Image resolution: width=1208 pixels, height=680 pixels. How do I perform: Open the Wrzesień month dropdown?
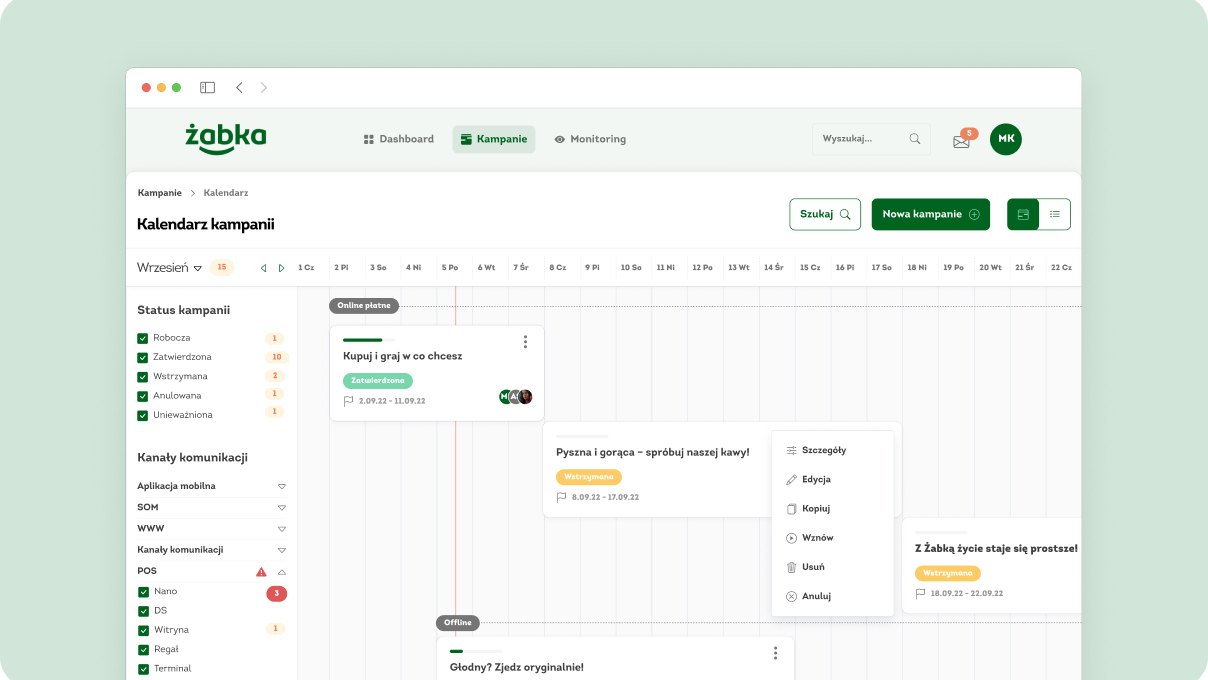click(169, 268)
